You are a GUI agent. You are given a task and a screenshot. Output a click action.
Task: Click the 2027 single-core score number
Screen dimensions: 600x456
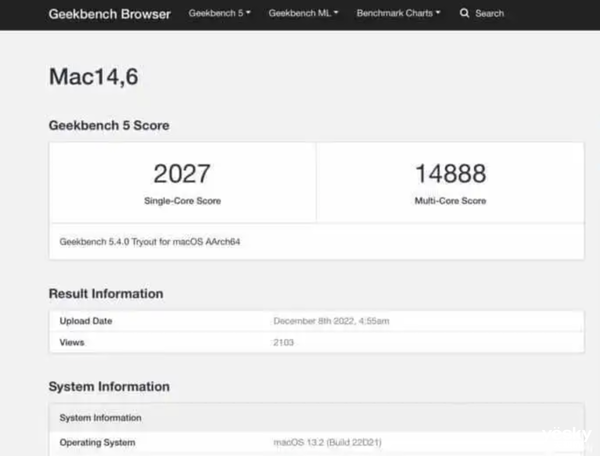click(182, 174)
